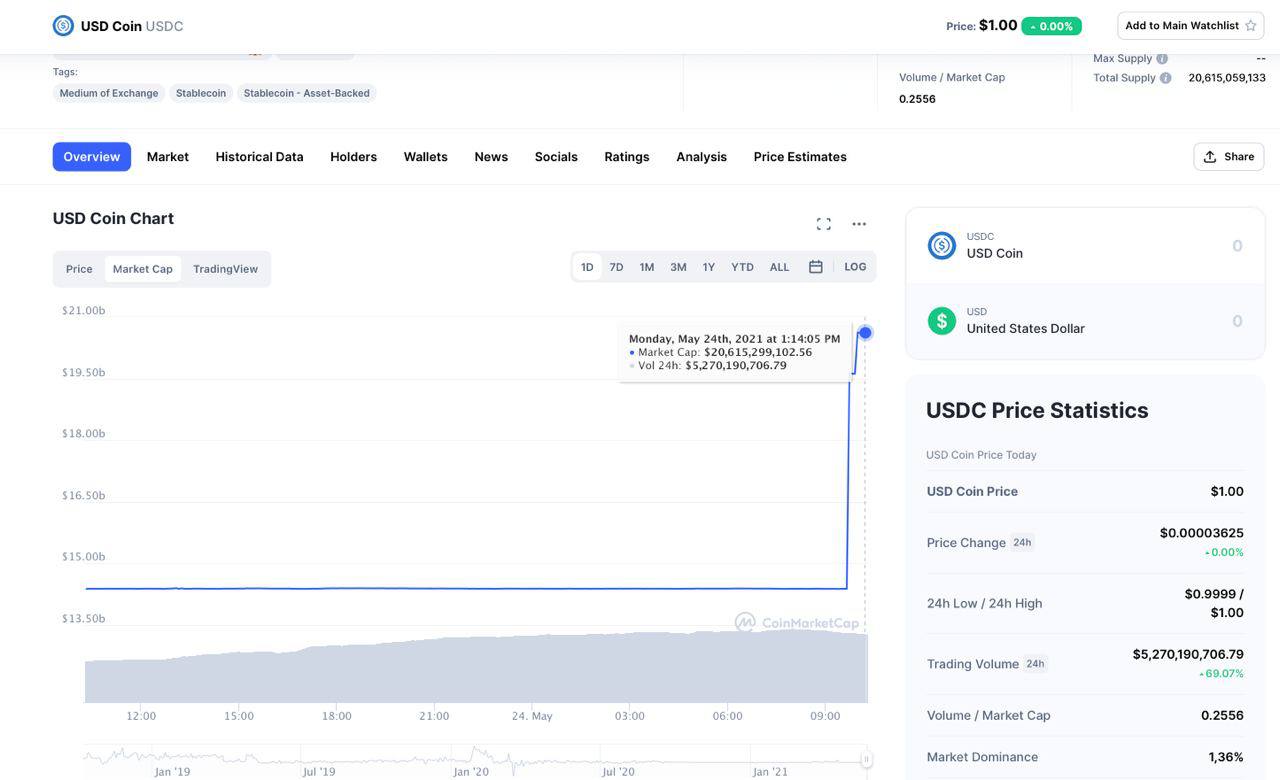
Task: Click the Trading Volume value $5,270,190,706.79
Action: point(1188,654)
